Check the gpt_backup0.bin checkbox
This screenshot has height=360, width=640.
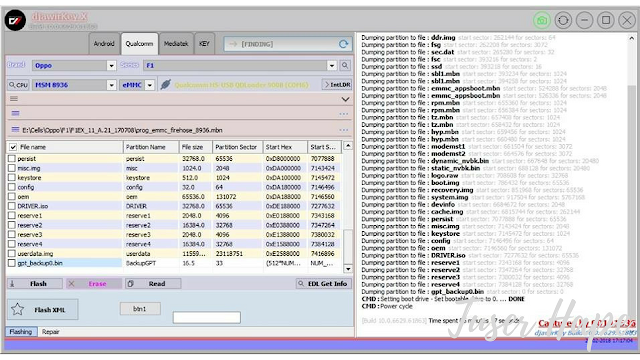point(12,263)
